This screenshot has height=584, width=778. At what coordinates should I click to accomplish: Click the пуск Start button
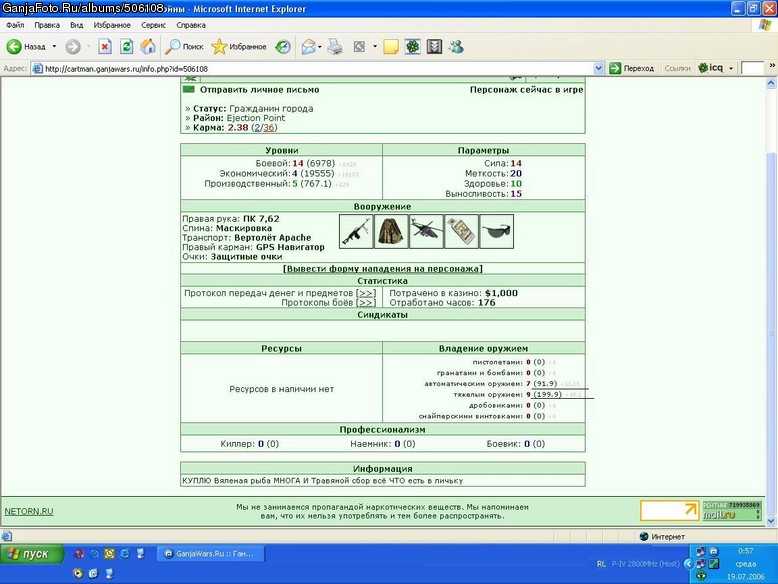pos(32,554)
